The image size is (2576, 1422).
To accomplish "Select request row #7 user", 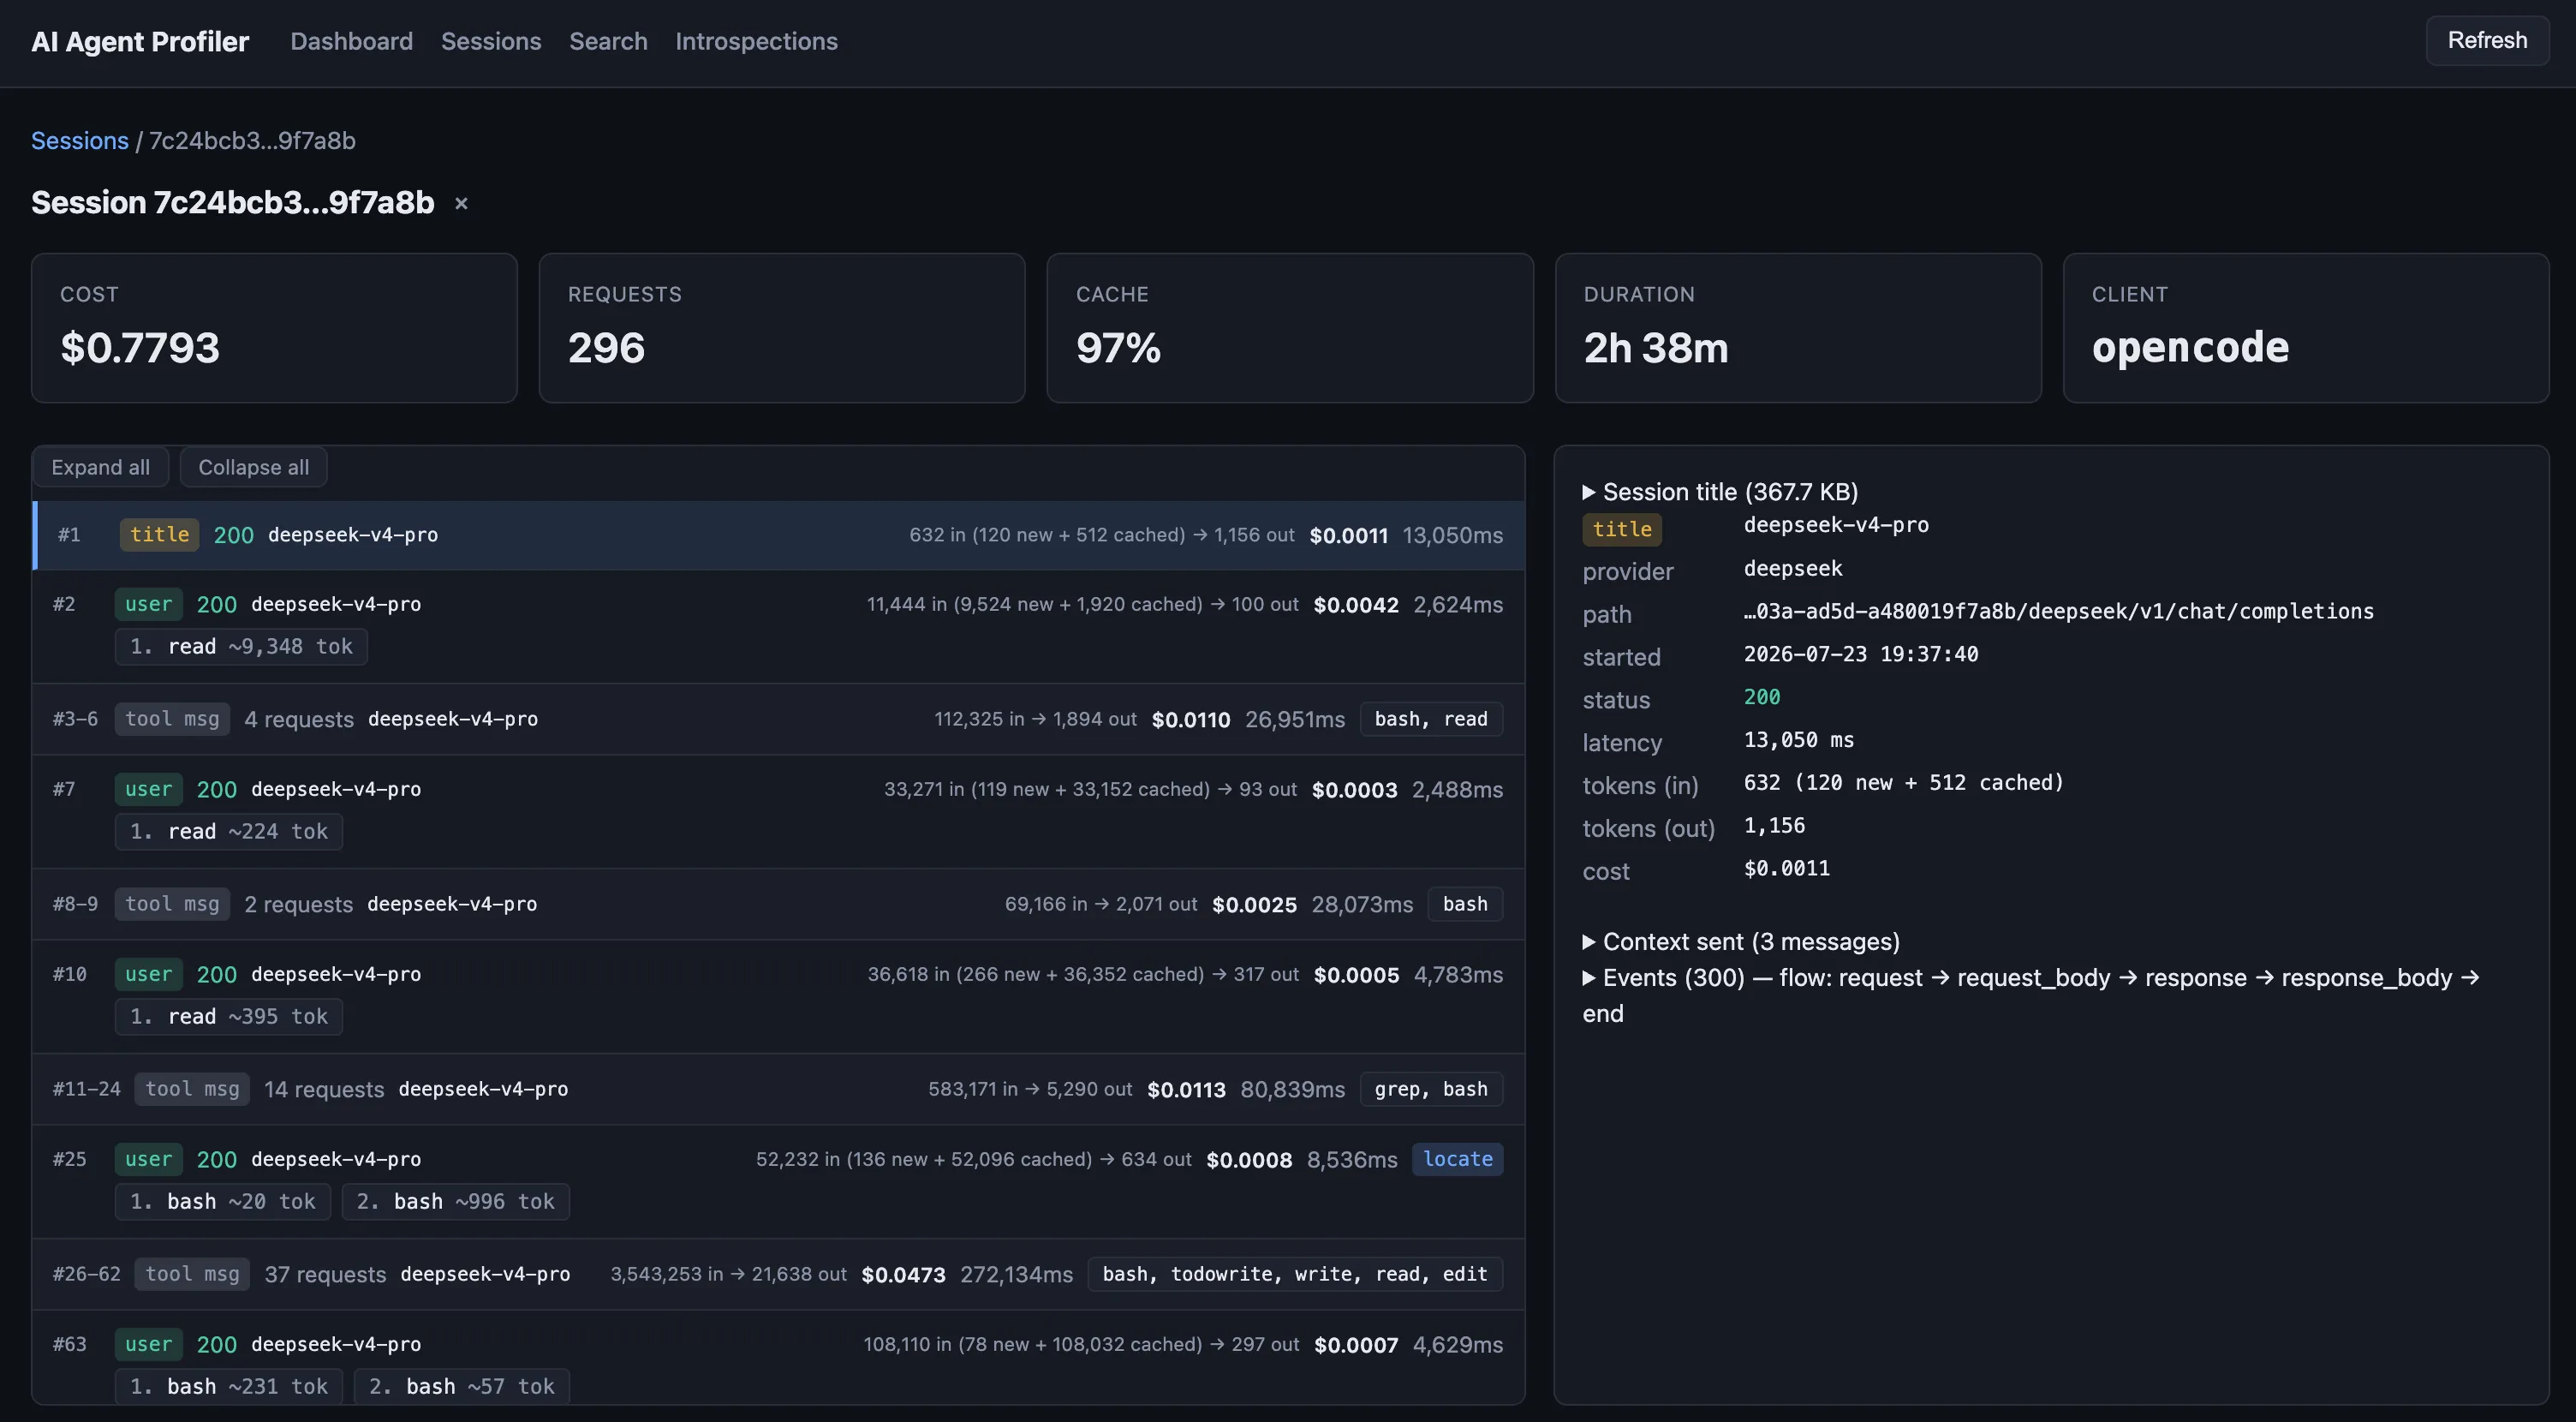I will (x=778, y=811).
